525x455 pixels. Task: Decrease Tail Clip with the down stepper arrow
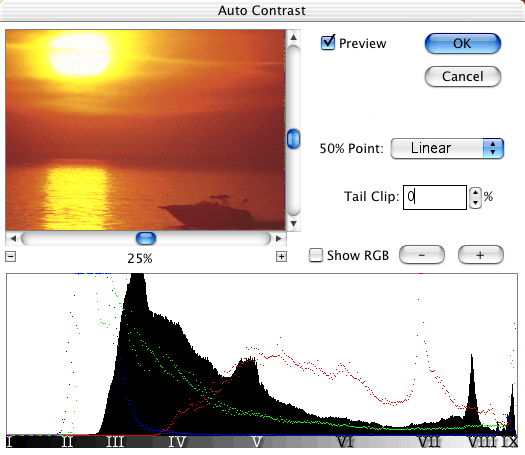475,203
